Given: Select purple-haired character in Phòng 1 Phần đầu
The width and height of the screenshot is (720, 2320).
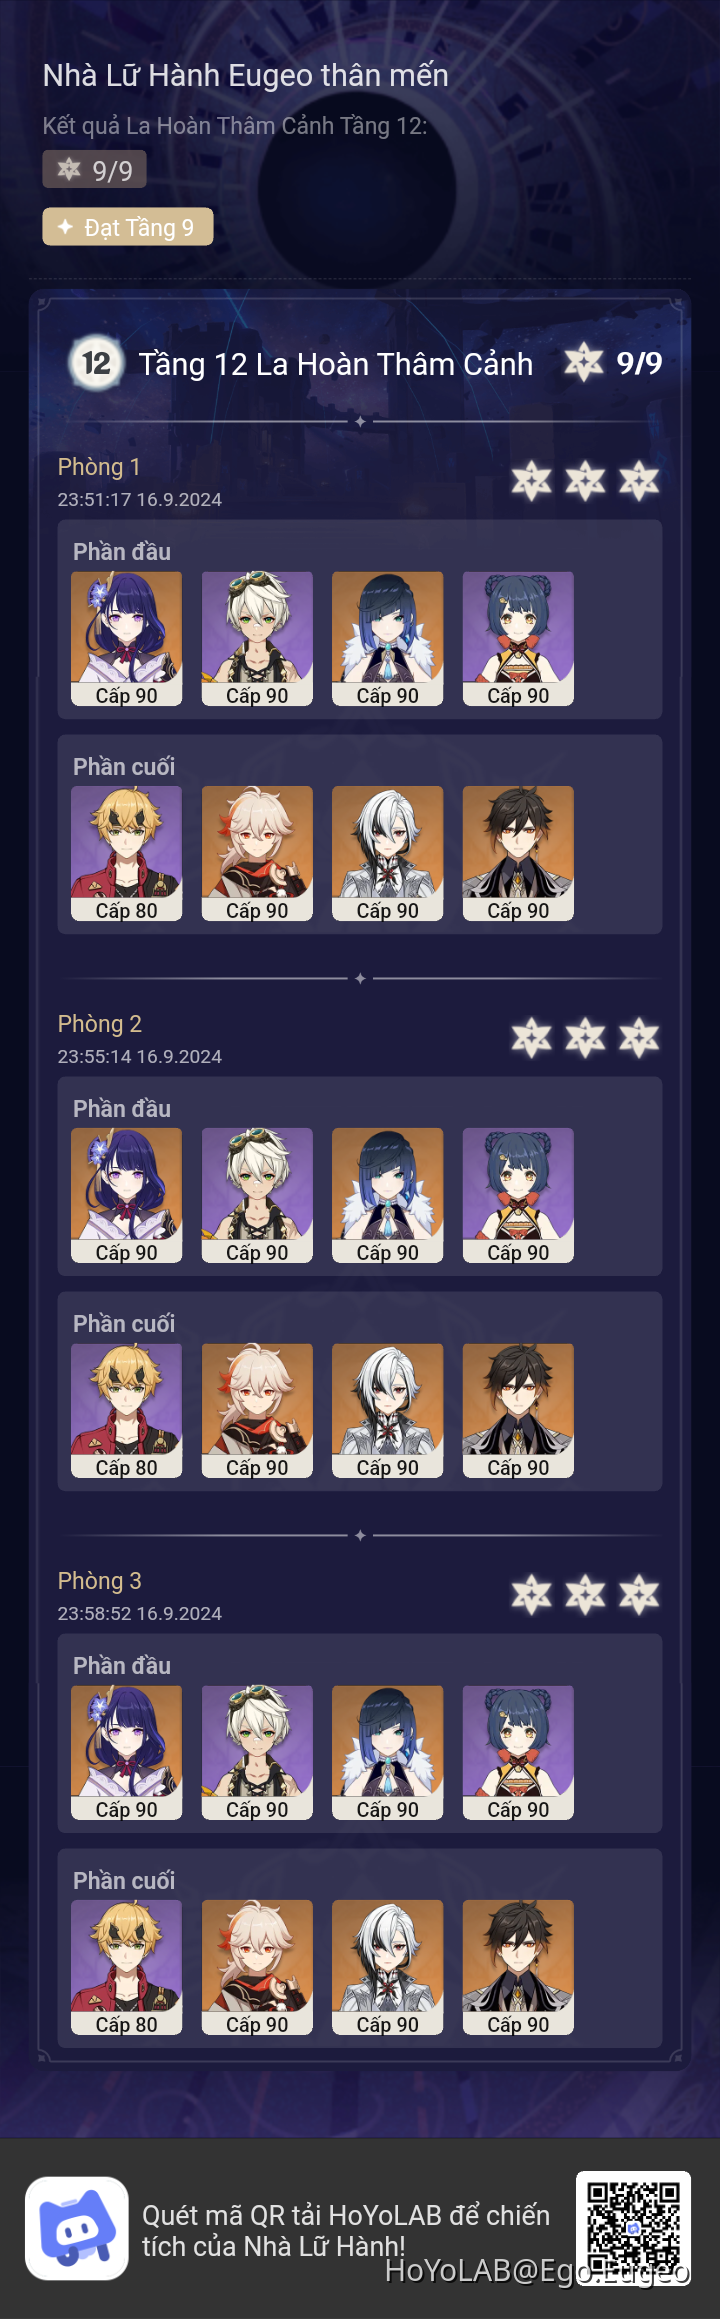Looking at the screenshot, I should (x=127, y=639).
